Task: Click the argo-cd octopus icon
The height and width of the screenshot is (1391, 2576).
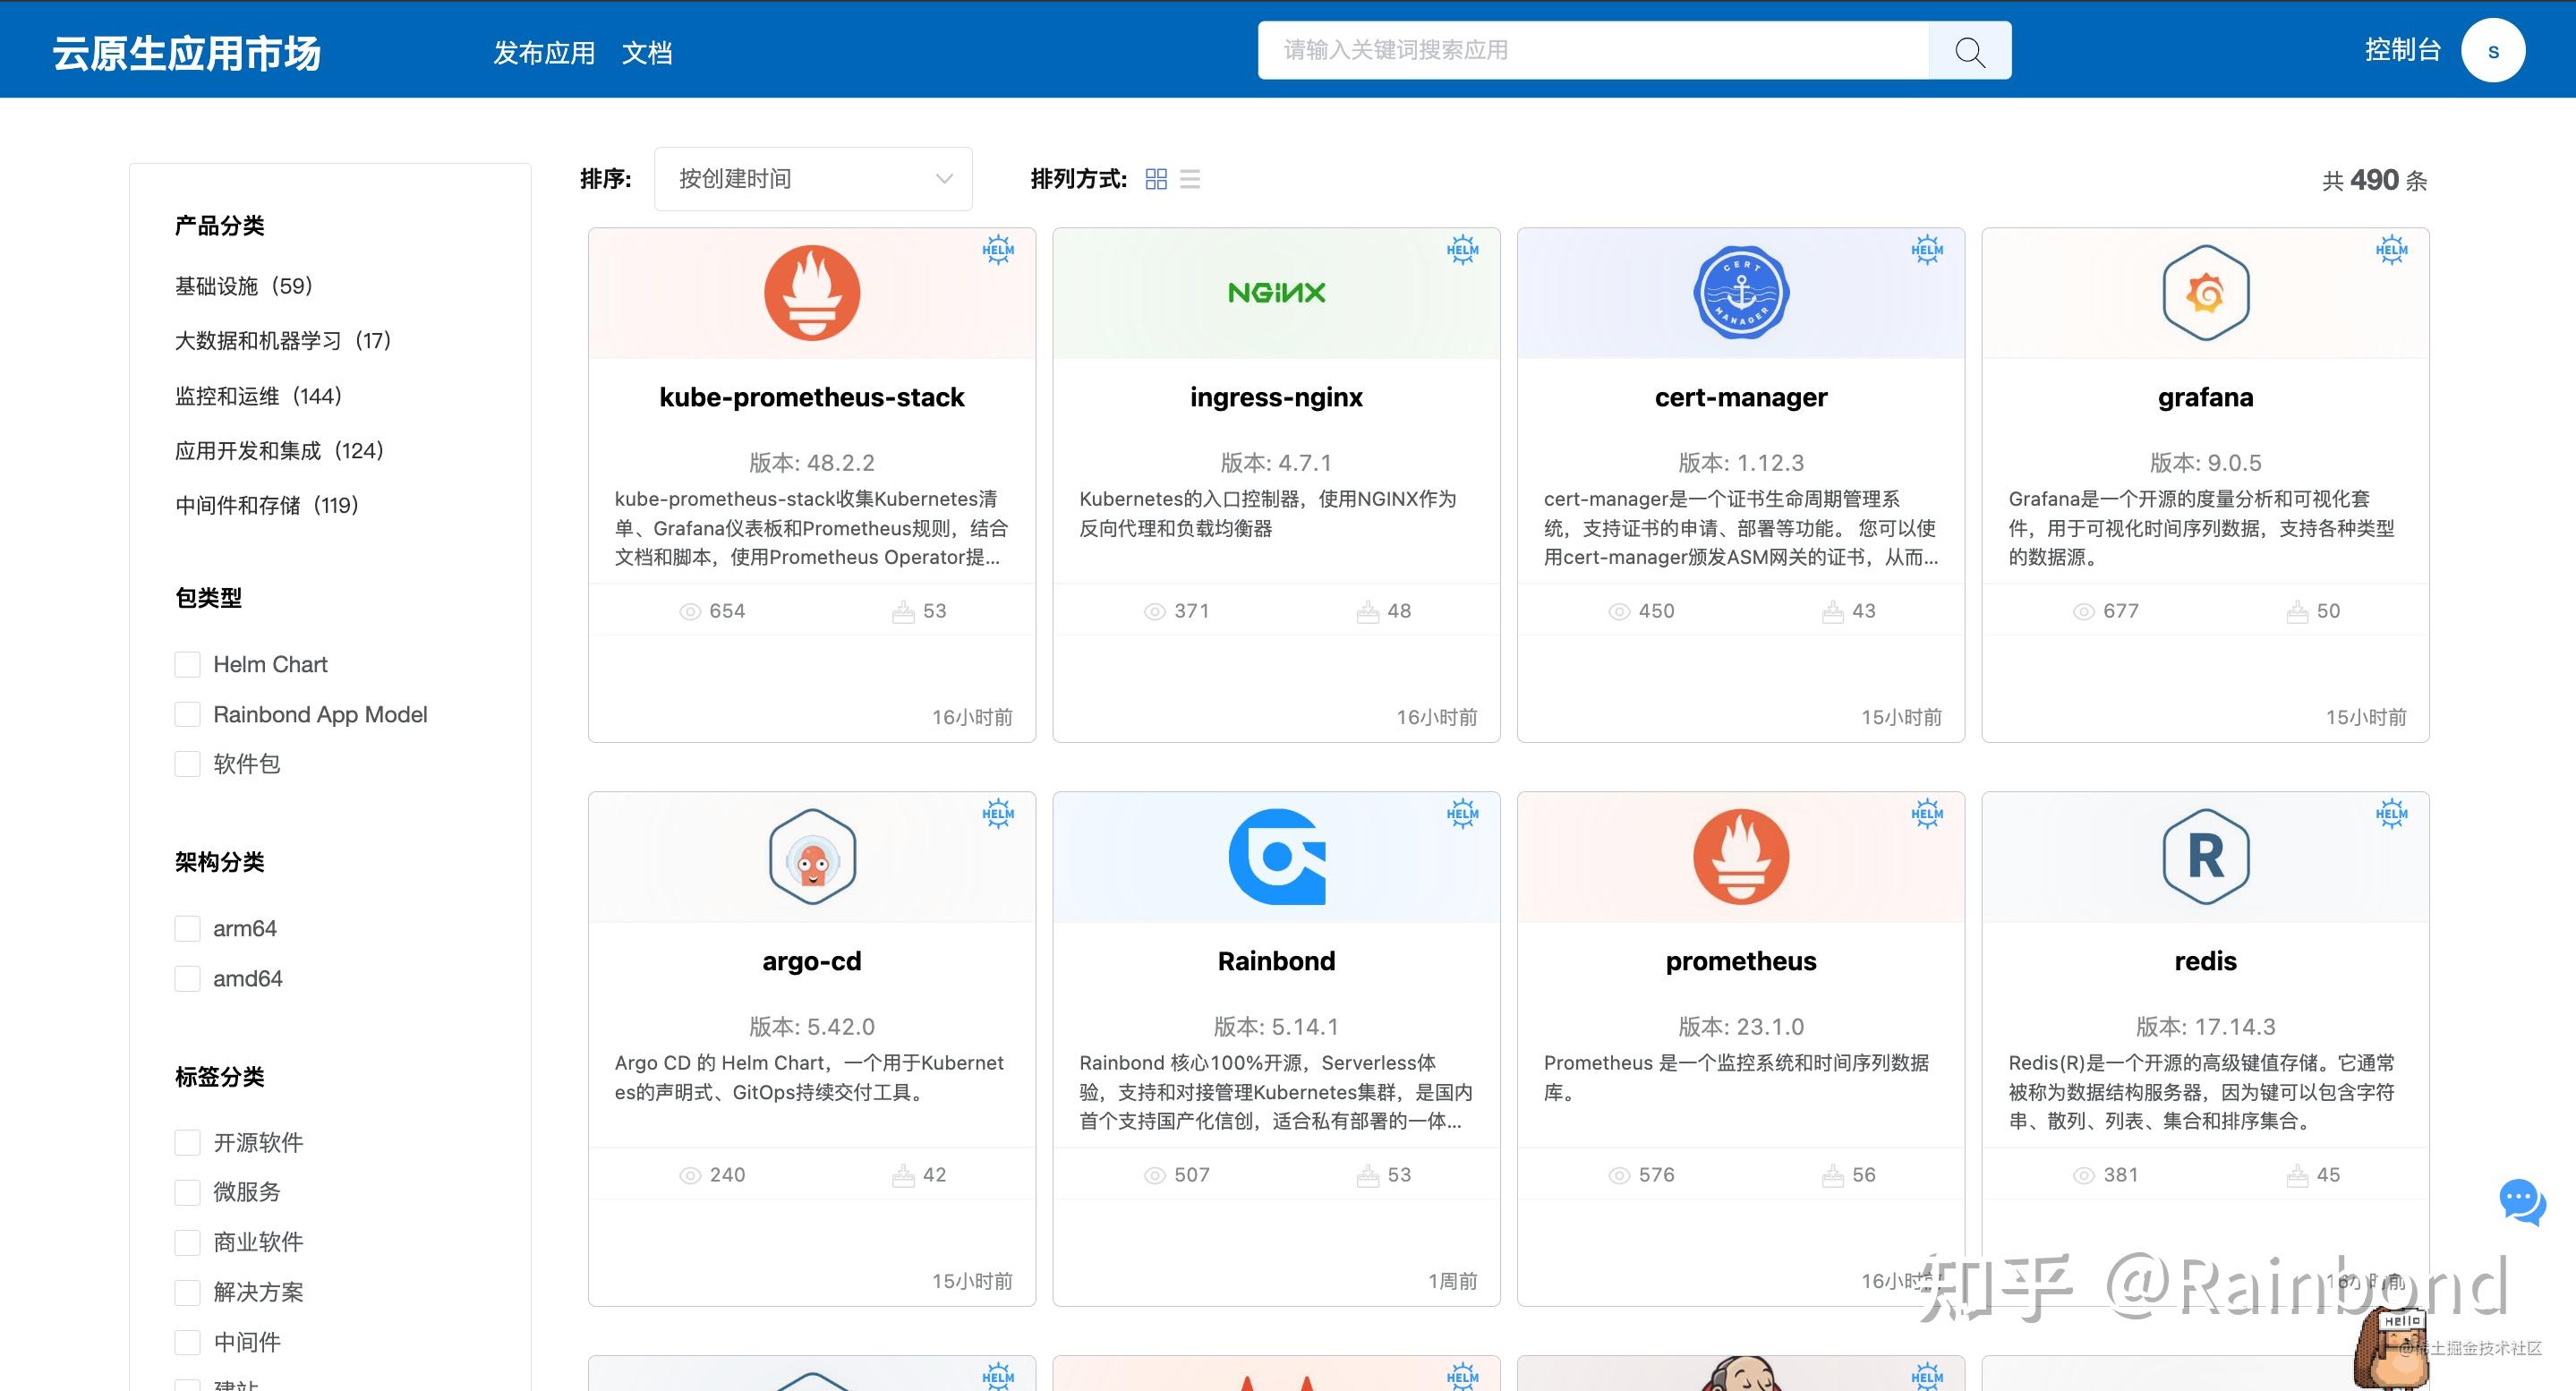Action: (x=812, y=856)
